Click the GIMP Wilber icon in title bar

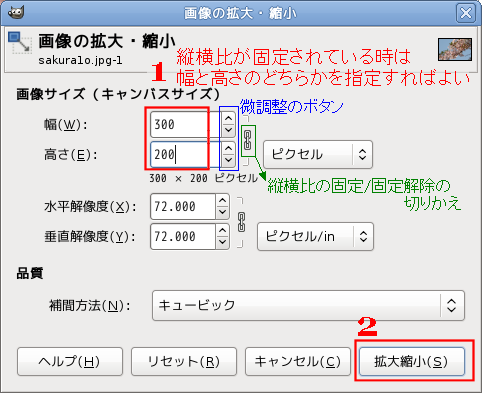(x=16, y=13)
